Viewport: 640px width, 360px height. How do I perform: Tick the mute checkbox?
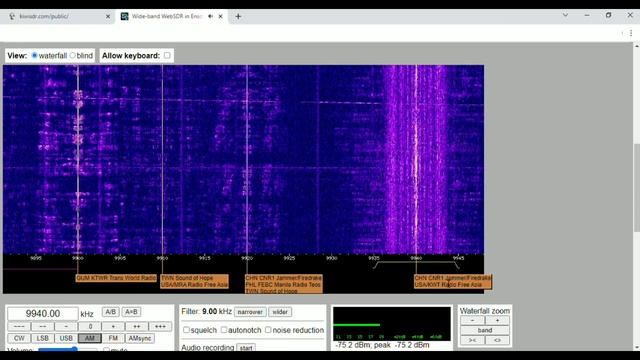point(106,350)
